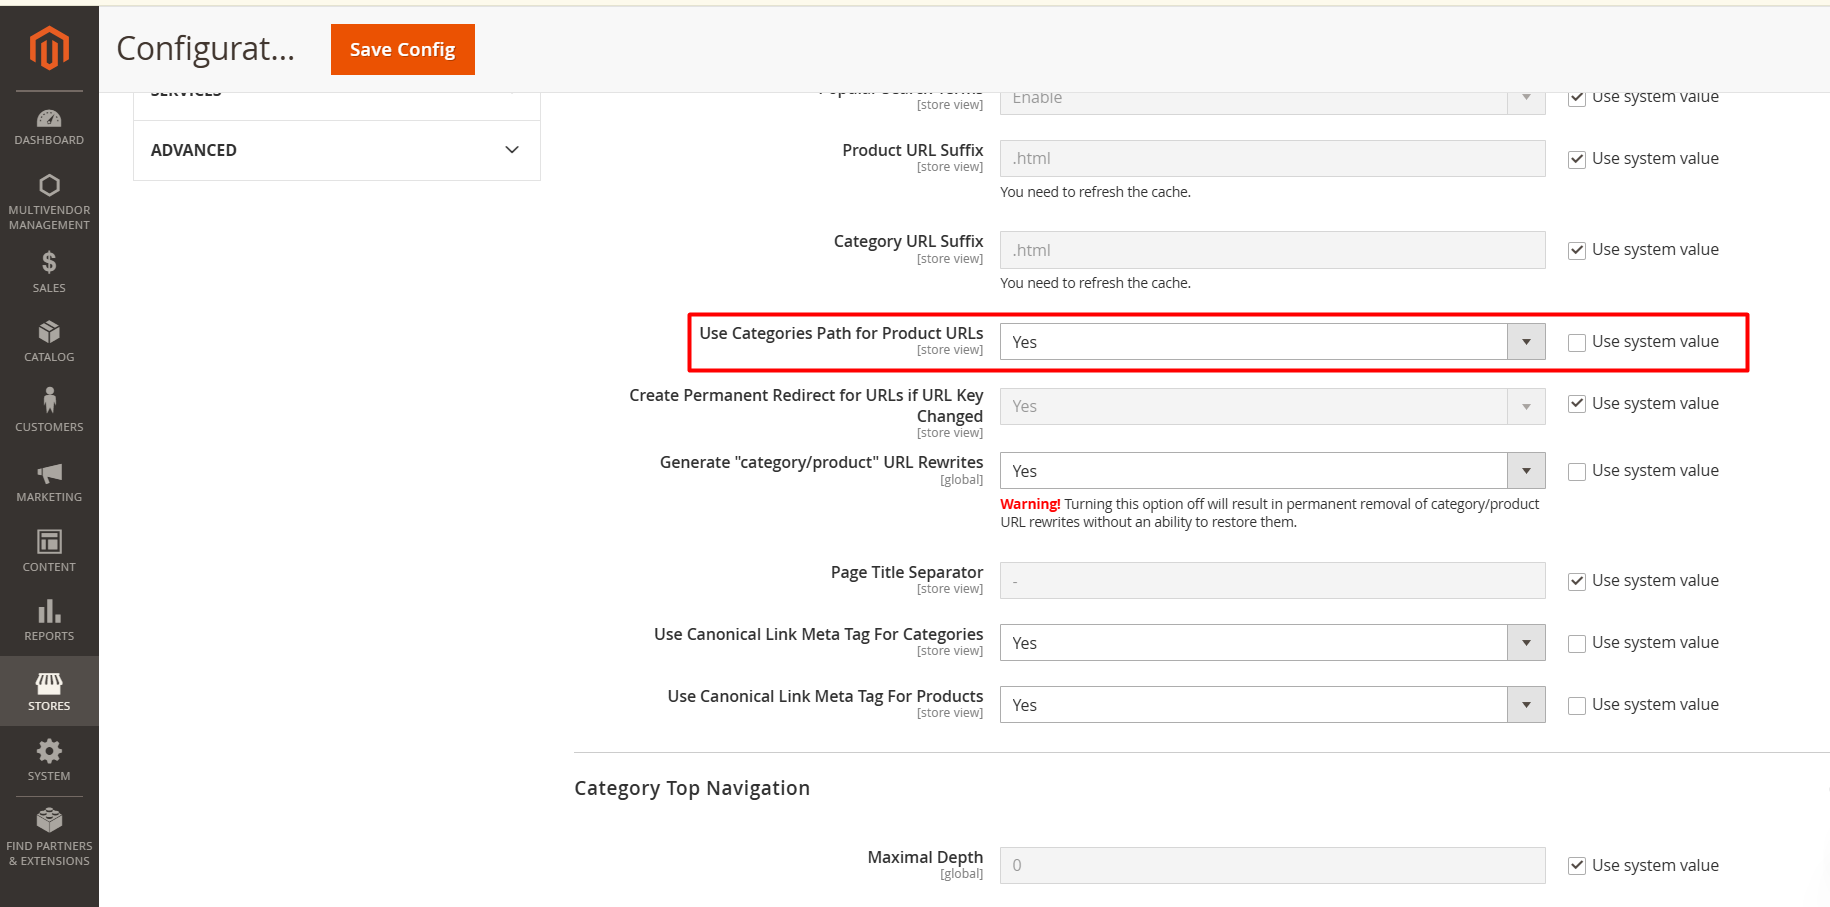Open Canonical Link Meta Tag For Products dropdown

pyautogui.click(x=1272, y=705)
